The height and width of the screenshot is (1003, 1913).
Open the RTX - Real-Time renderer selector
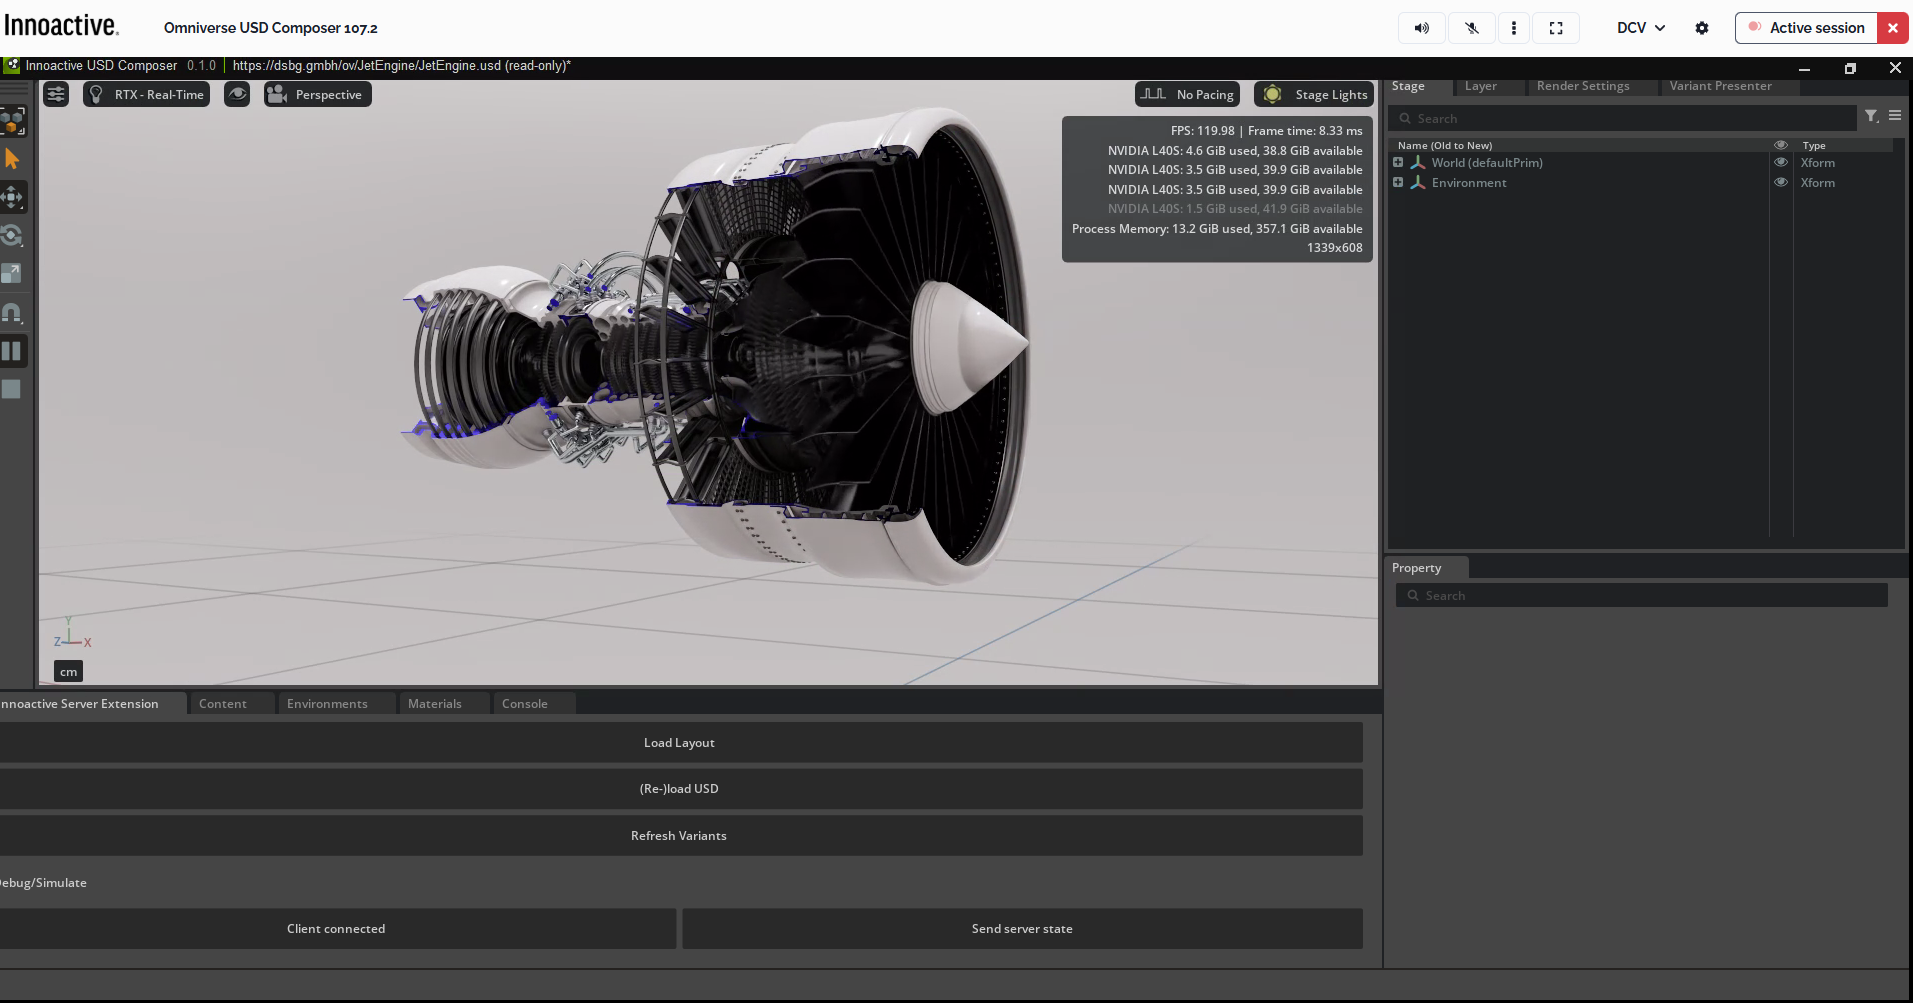tap(146, 94)
